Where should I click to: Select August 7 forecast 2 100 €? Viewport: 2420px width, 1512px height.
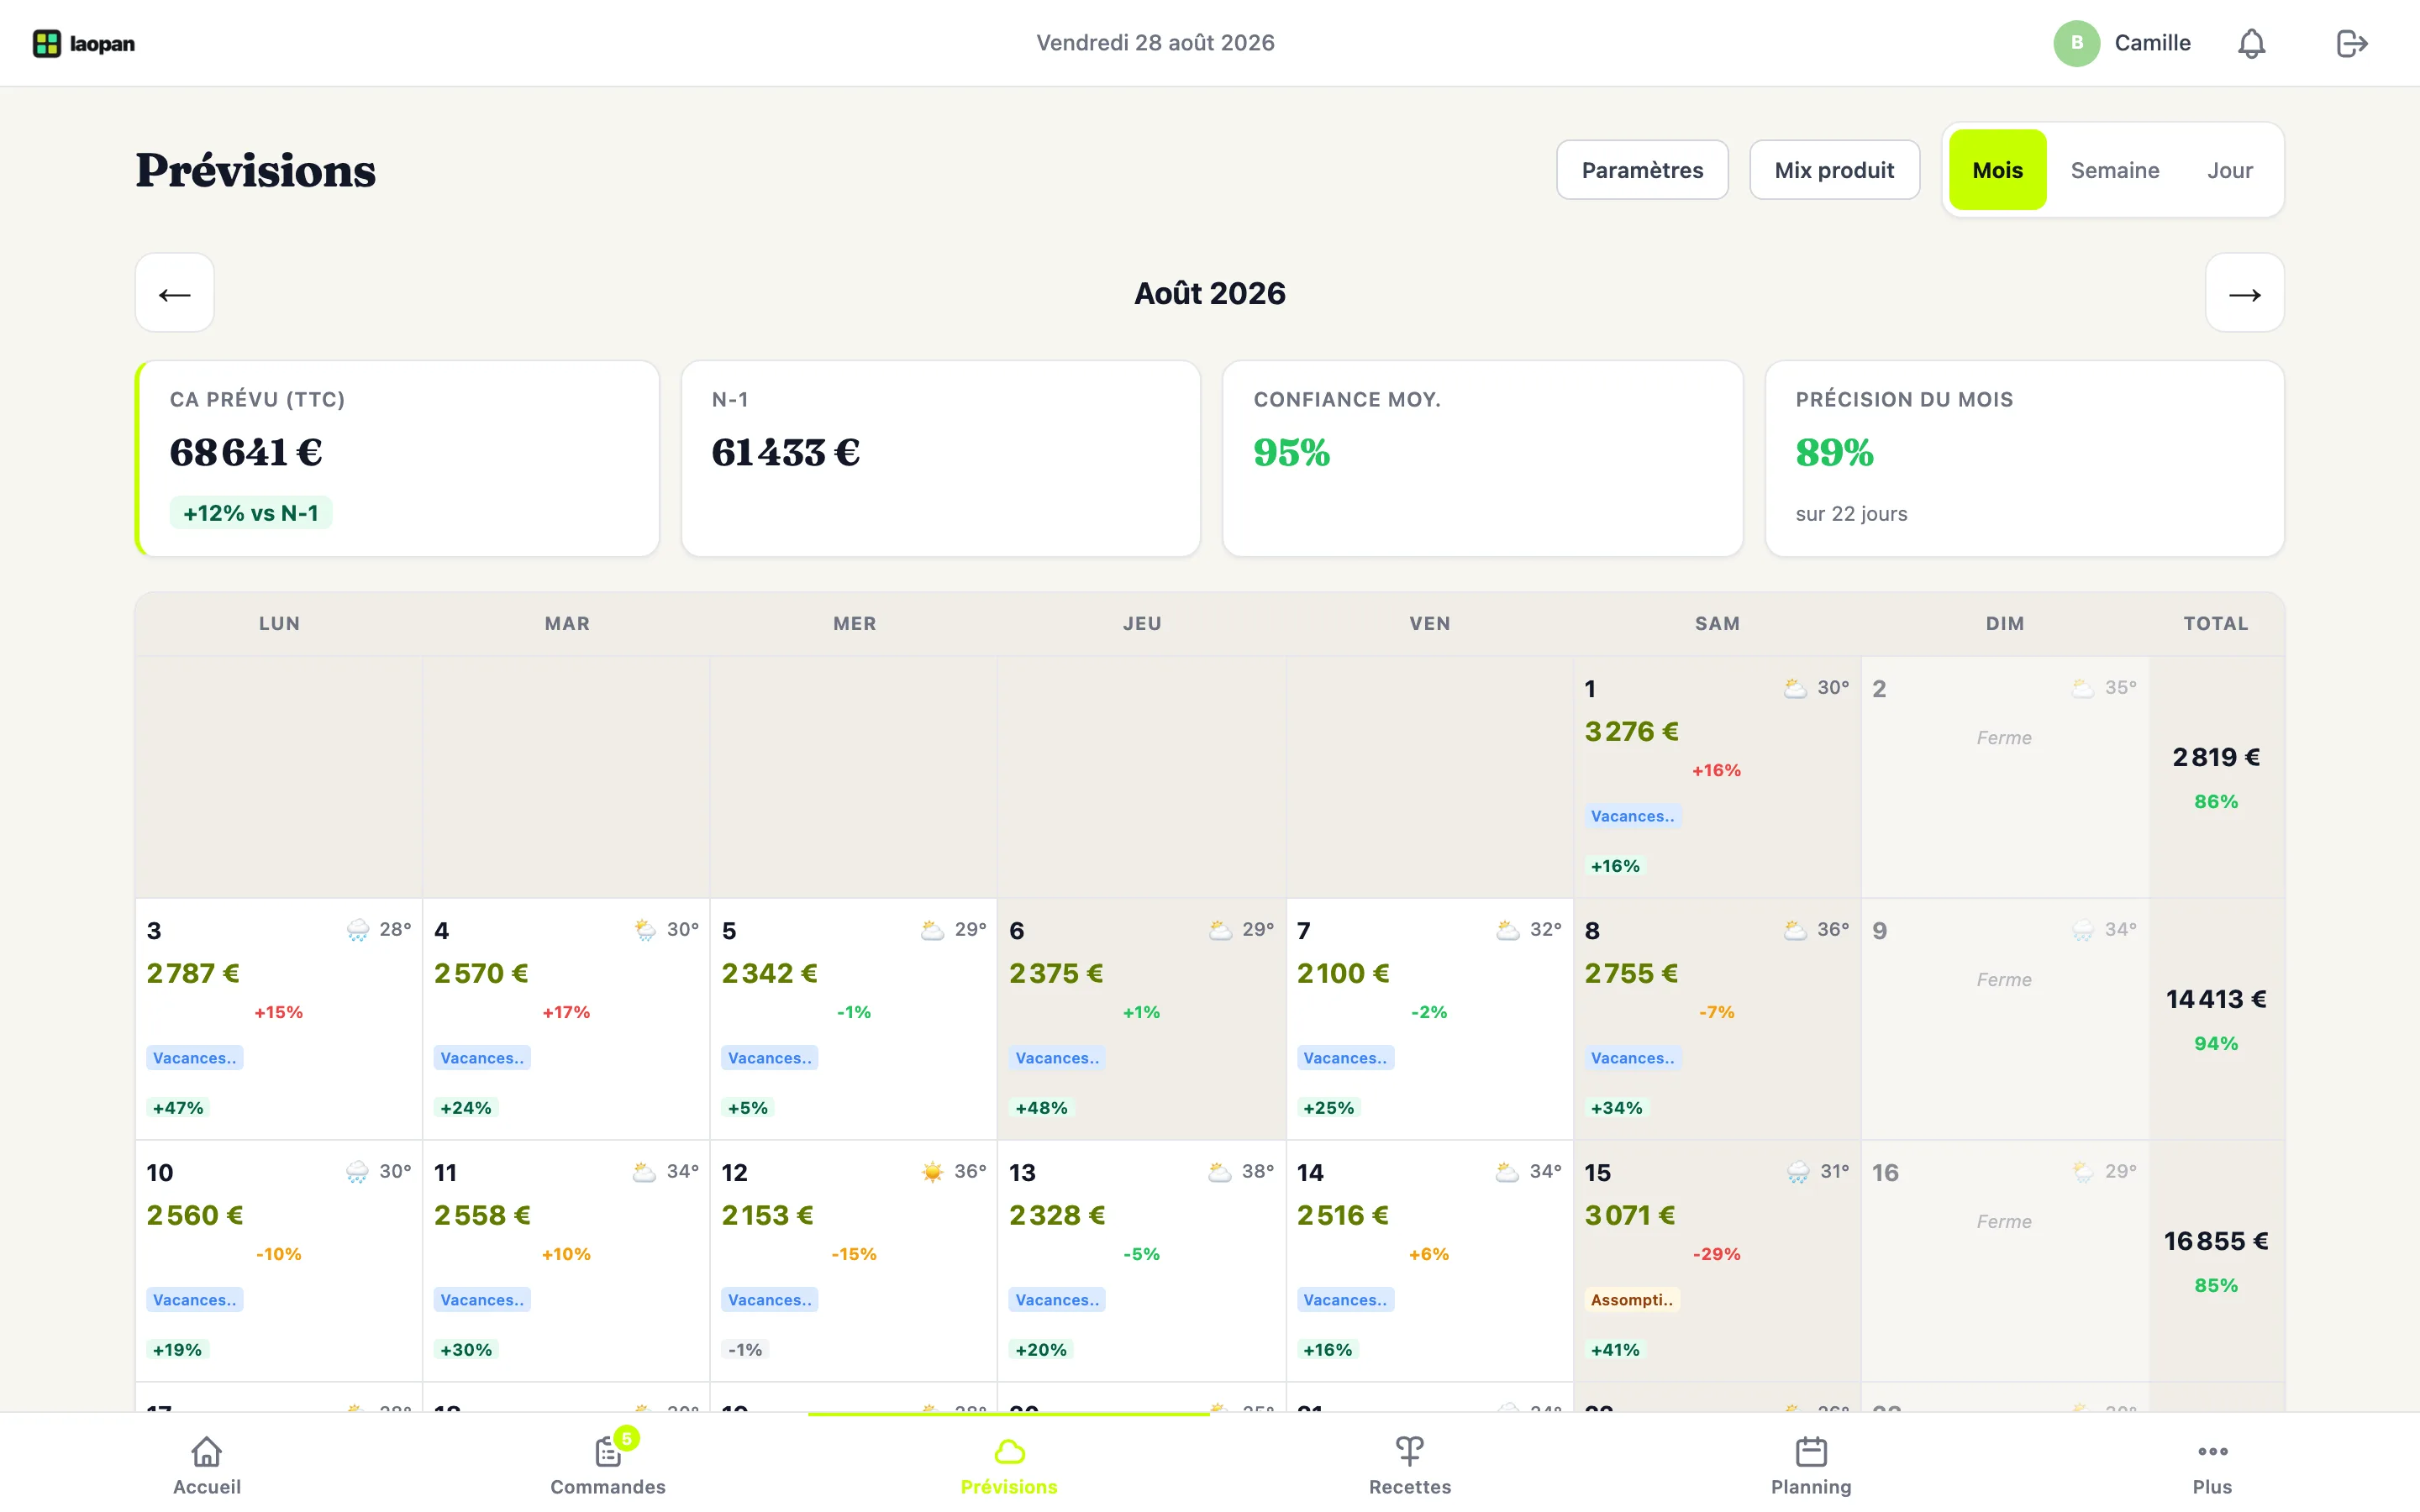click(1343, 973)
